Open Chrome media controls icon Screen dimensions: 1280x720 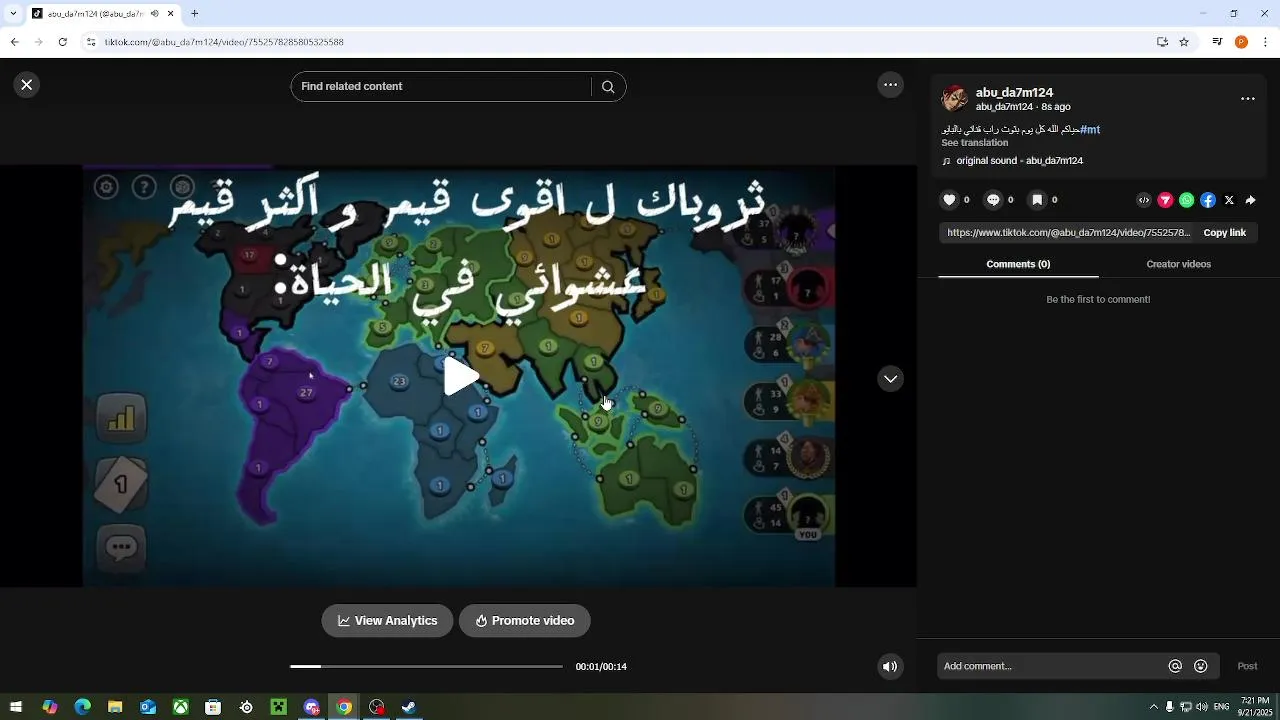tap(1217, 42)
